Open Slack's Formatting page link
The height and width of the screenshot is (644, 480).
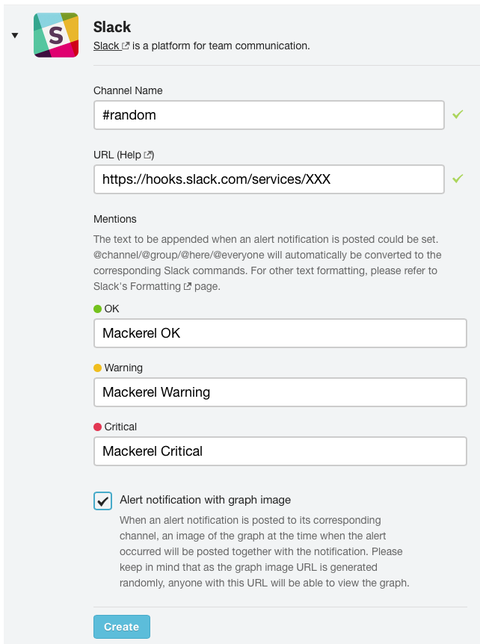click(137, 286)
